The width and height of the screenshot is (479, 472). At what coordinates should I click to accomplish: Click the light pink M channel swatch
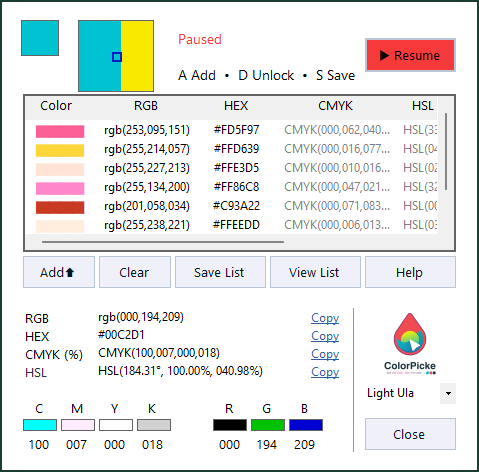(x=78, y=425)
